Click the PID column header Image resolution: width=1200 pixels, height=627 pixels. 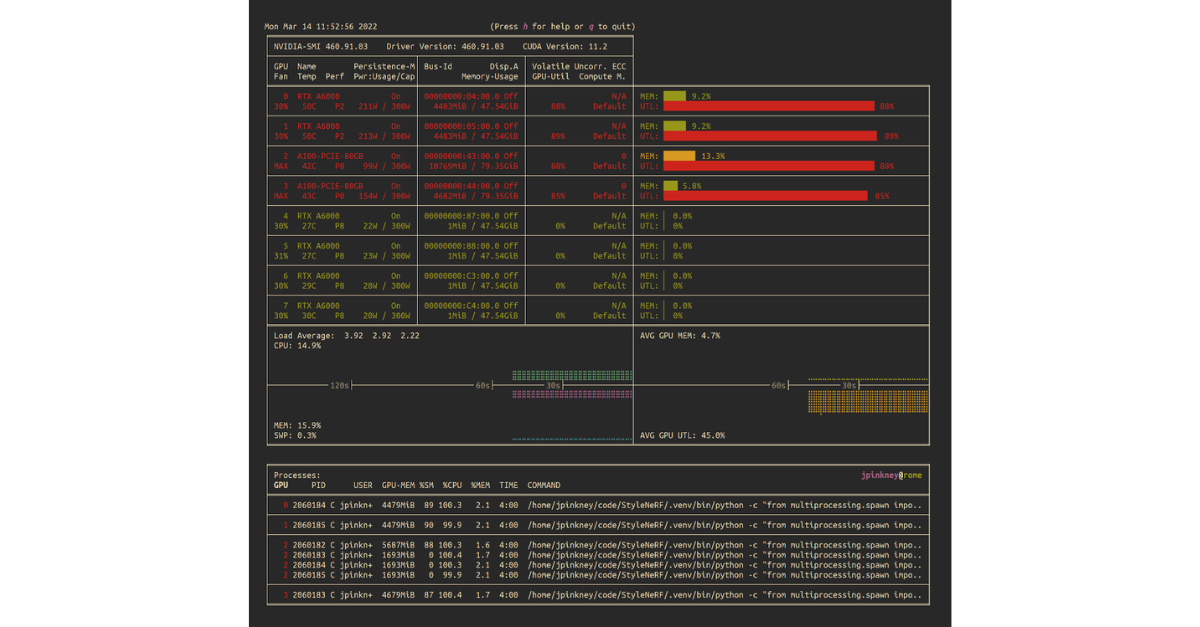(318, 485)
